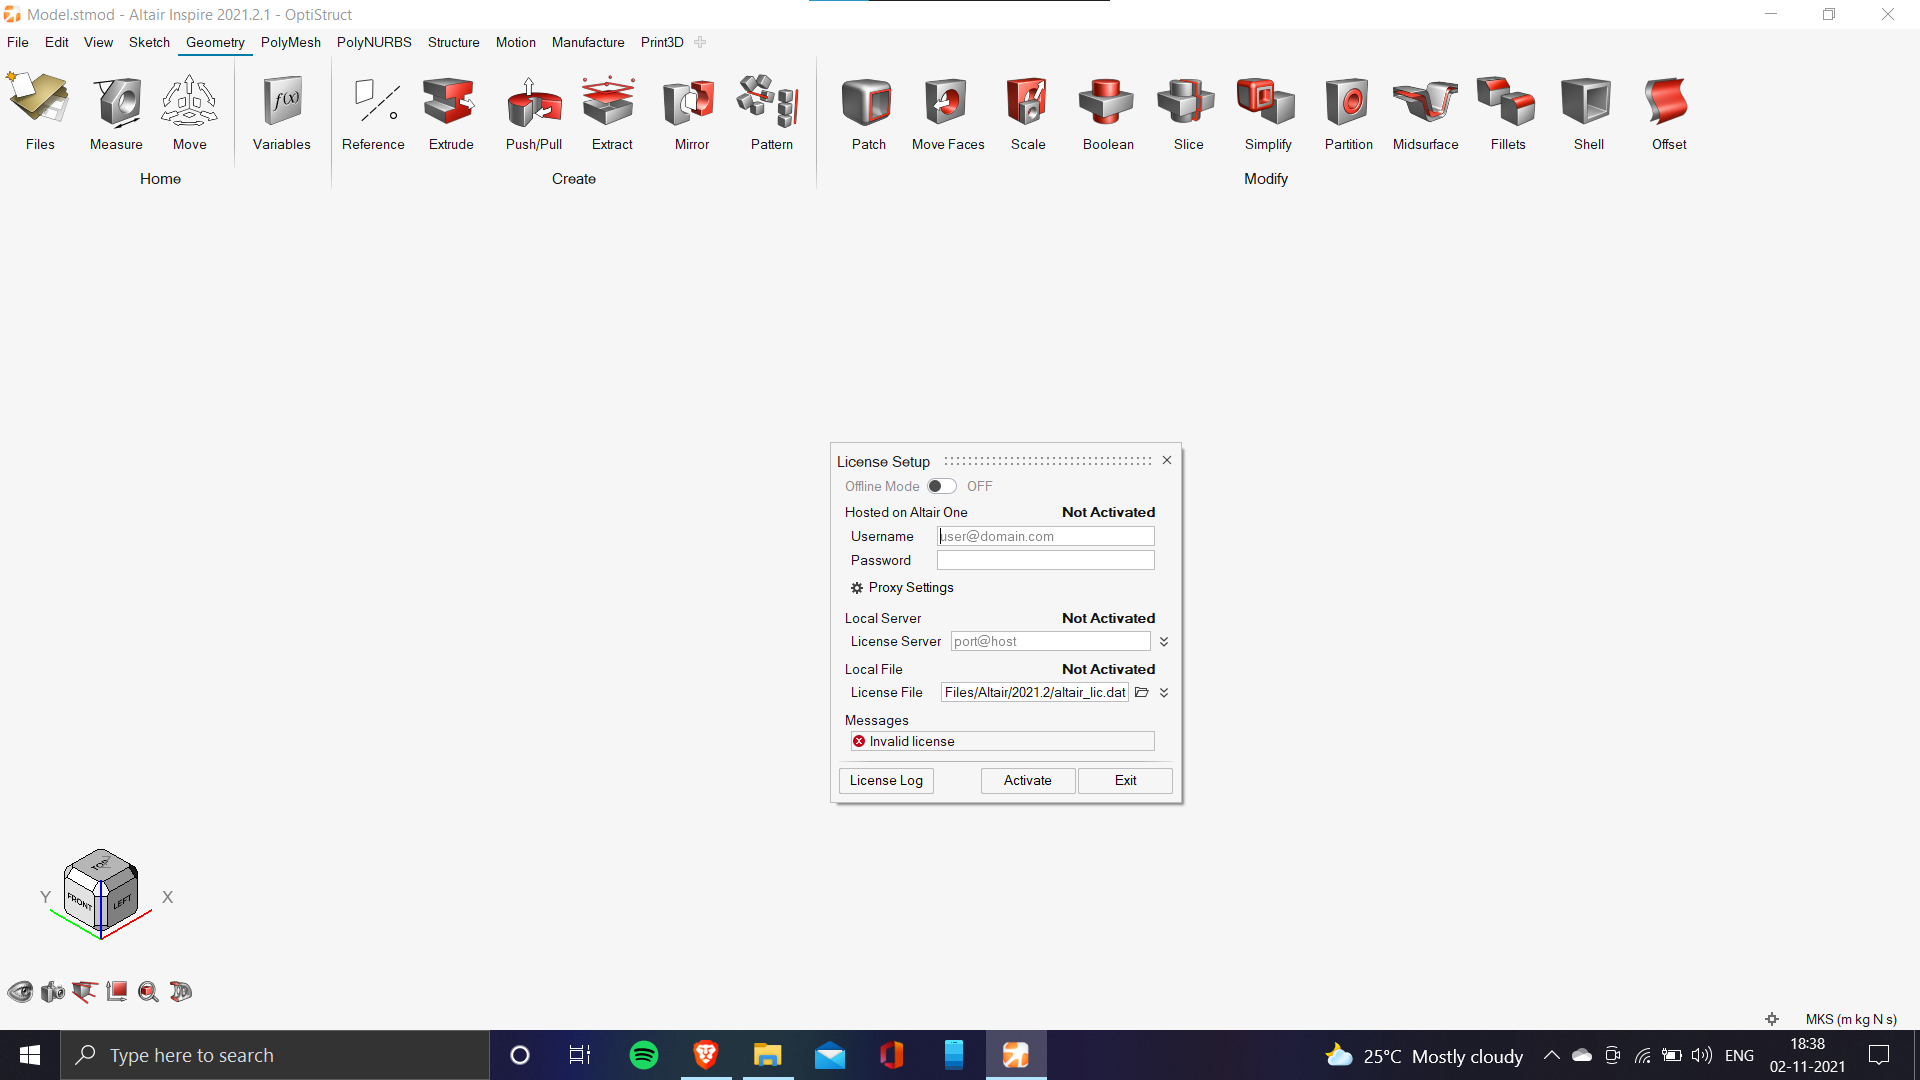Switch Offline Mode toggle to ON

941,486
